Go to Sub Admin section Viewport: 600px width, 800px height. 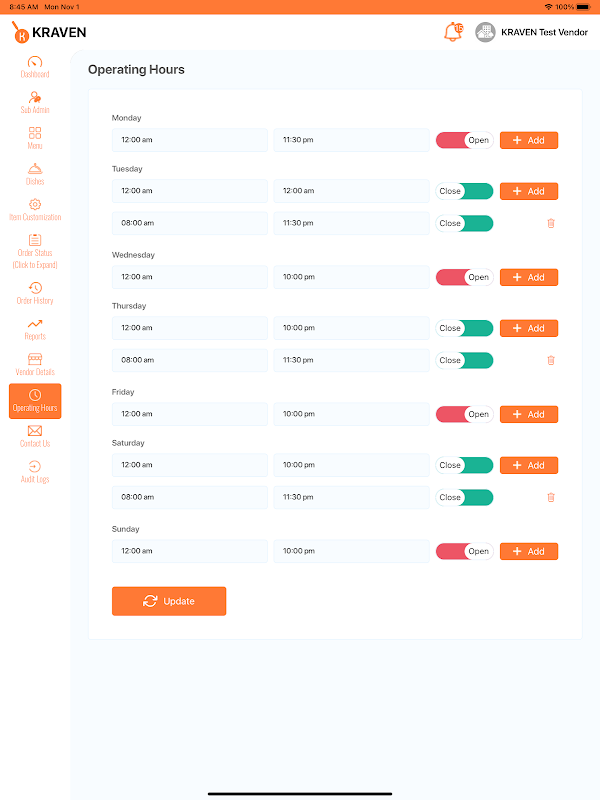(x=35, y=102)
